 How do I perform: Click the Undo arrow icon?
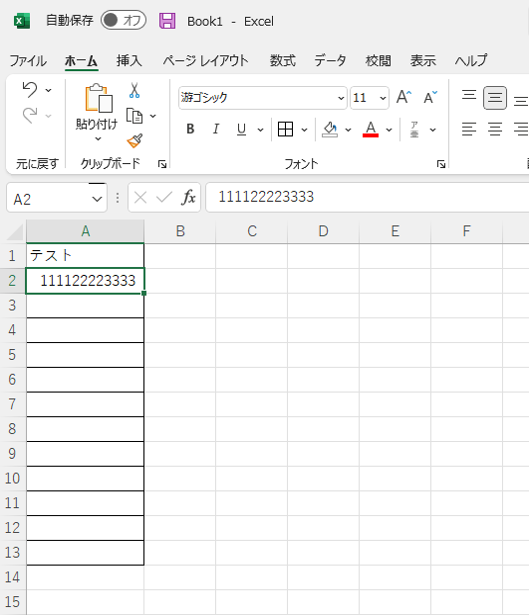click(30, 90)
